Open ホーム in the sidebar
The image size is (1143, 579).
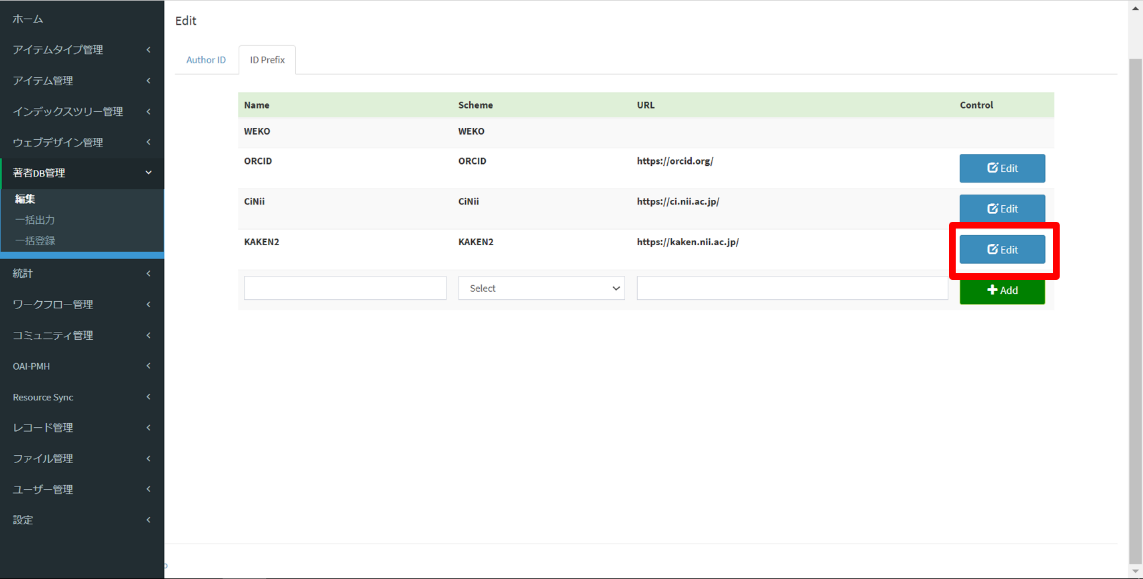click(x=28, y=19)
